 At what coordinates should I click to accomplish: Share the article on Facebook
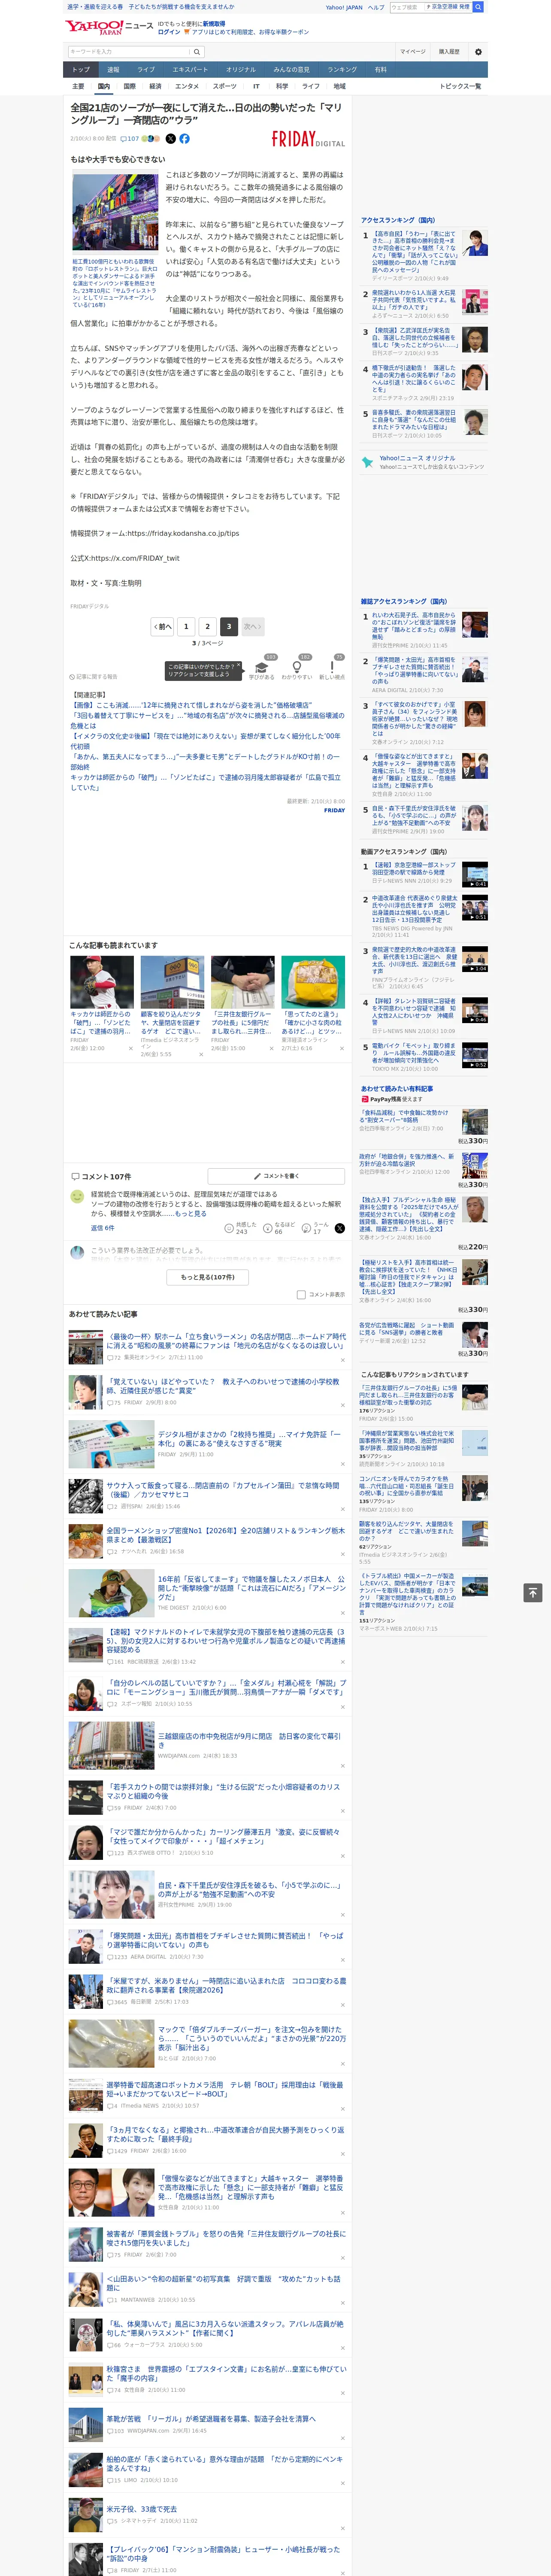pos(184,139)
